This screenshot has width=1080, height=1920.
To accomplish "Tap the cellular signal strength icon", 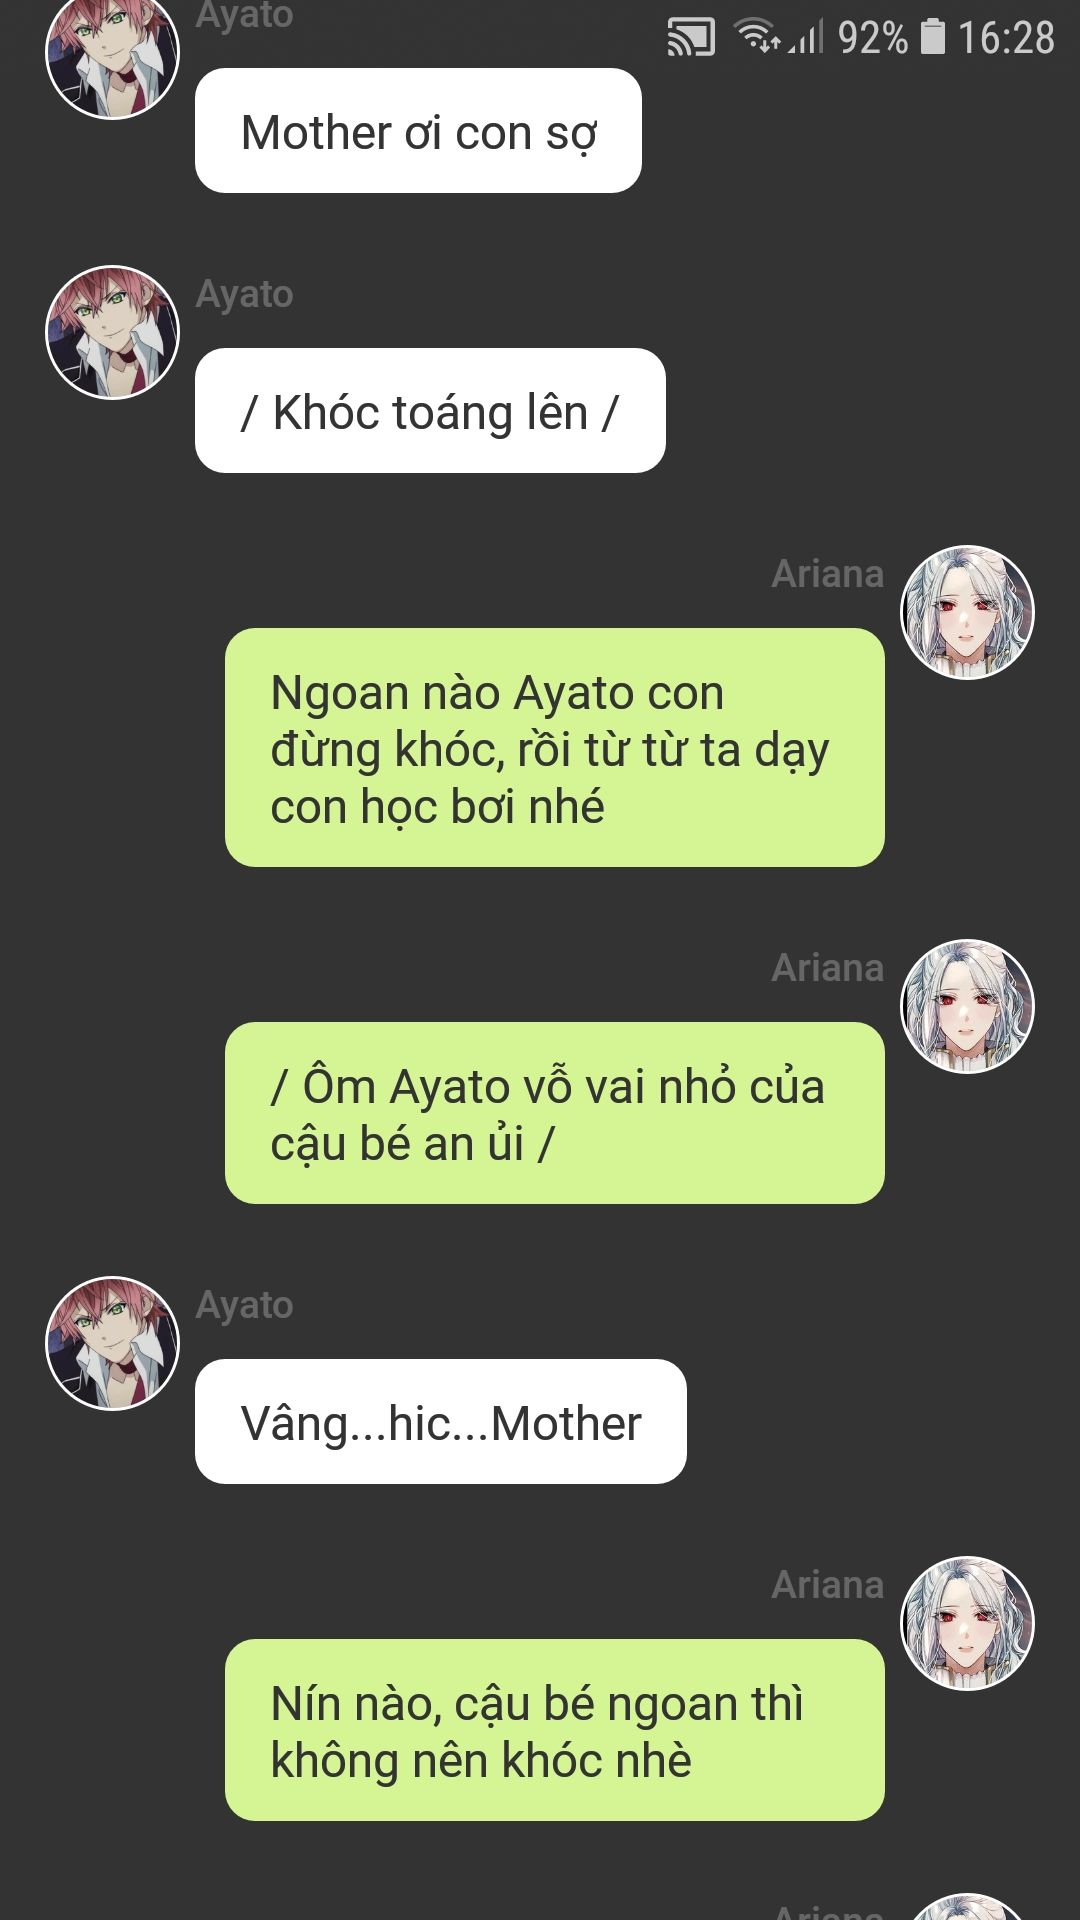I will click(806, 38).
